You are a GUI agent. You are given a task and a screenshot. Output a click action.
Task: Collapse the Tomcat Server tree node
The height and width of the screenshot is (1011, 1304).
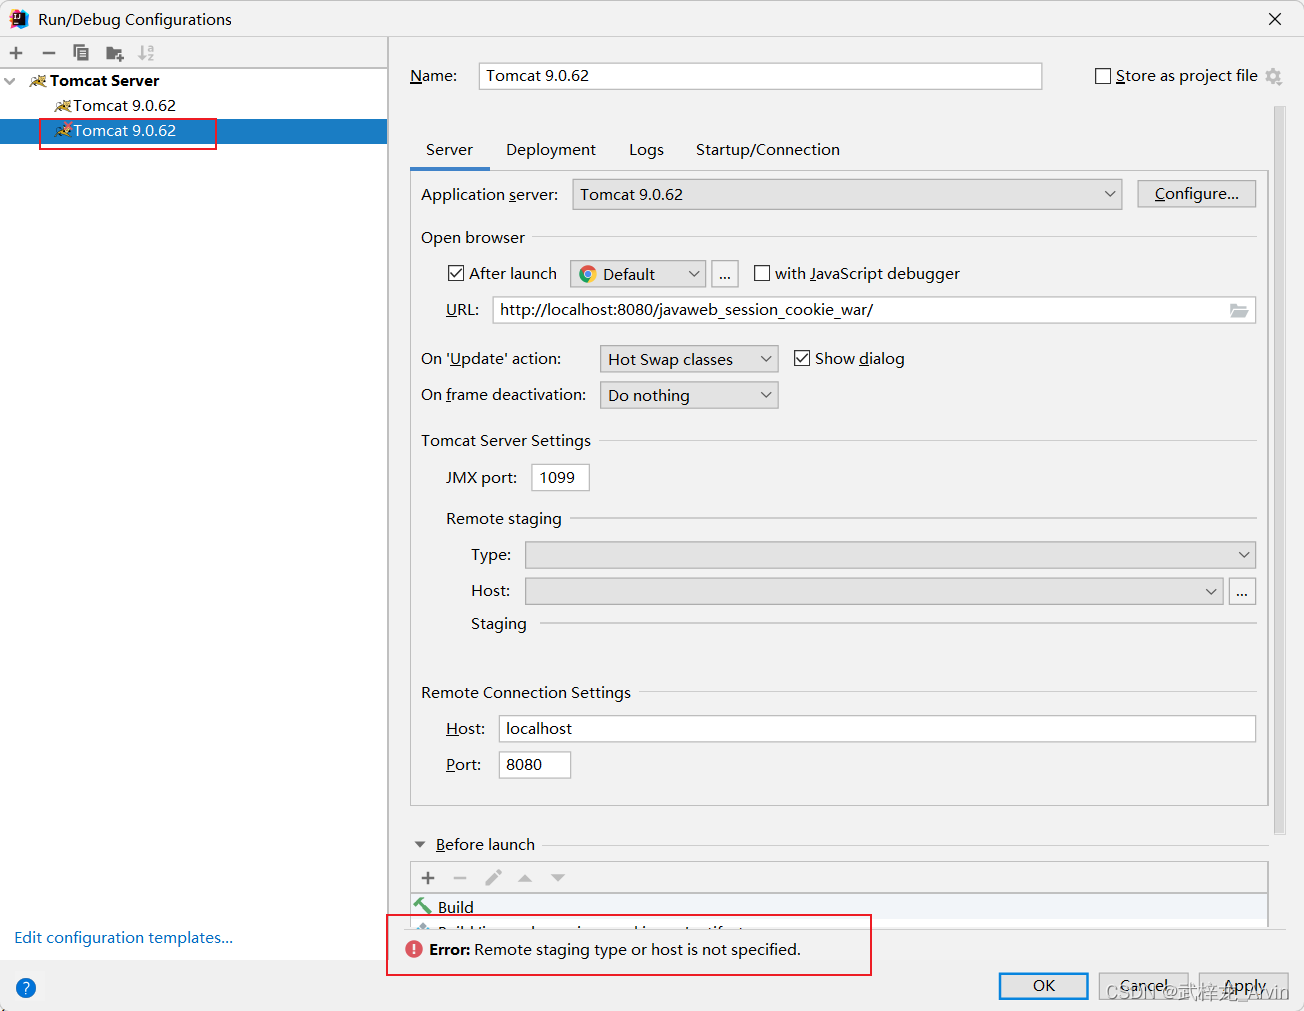10,81
